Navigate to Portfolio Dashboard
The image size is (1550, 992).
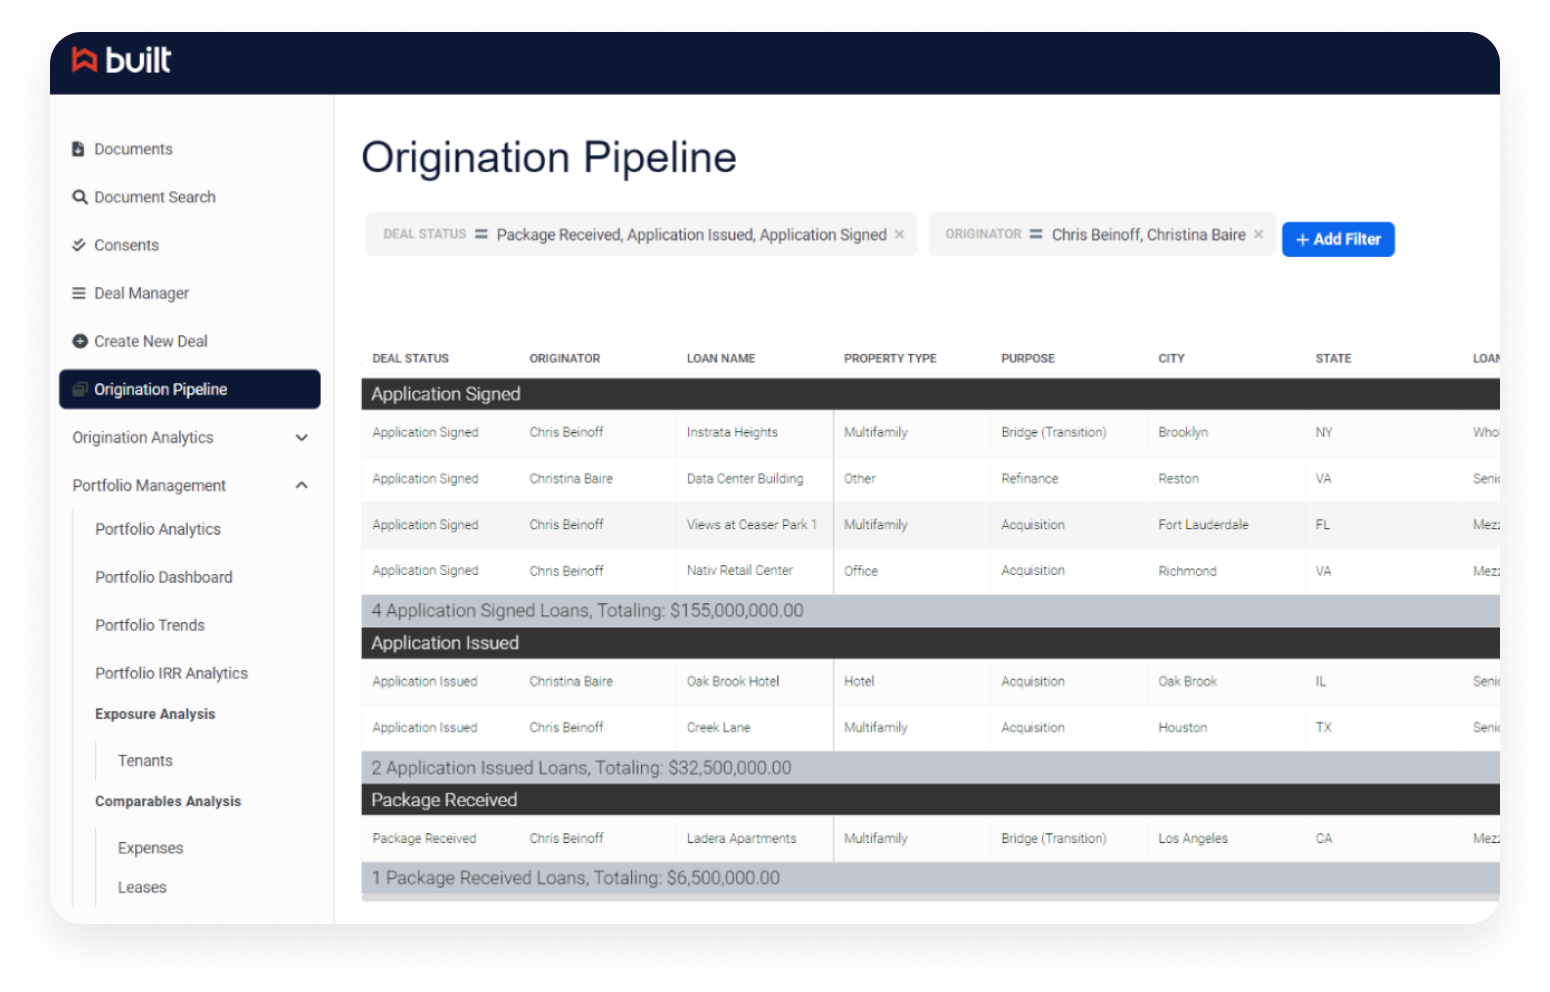click(163, 577)
